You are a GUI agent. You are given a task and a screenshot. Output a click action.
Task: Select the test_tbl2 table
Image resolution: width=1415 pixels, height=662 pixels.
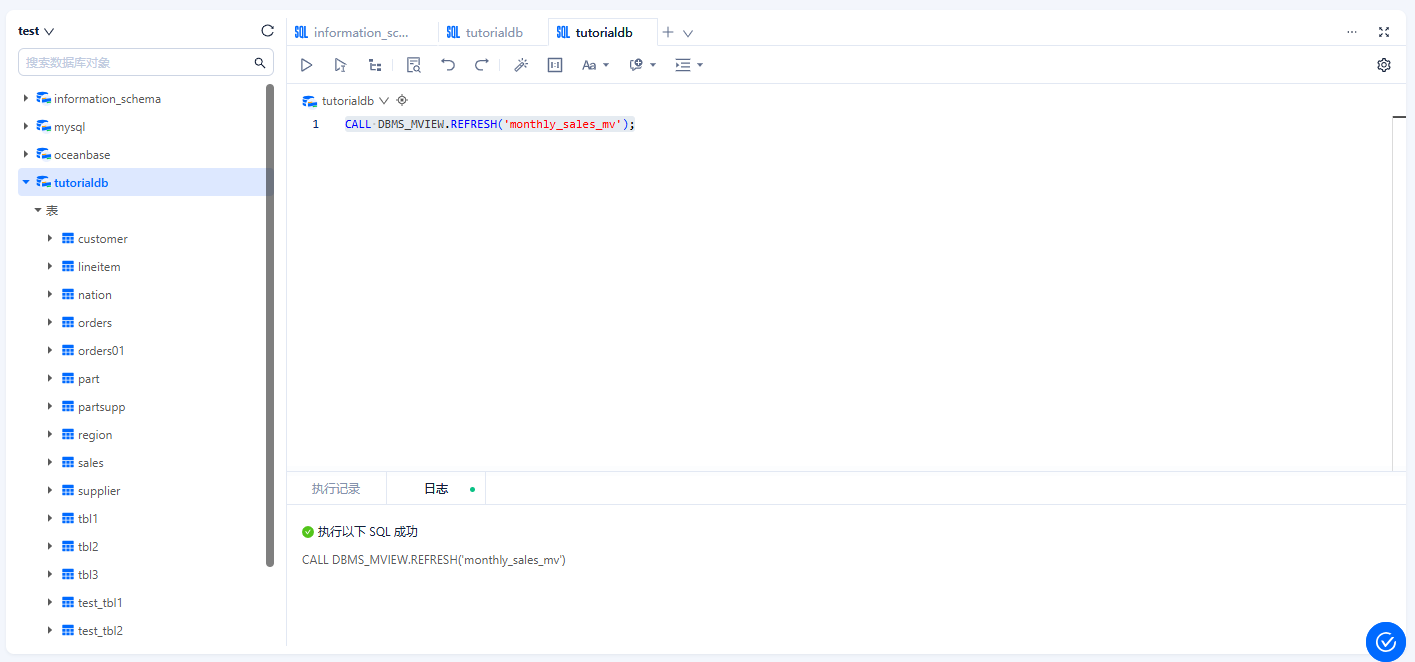100,631
